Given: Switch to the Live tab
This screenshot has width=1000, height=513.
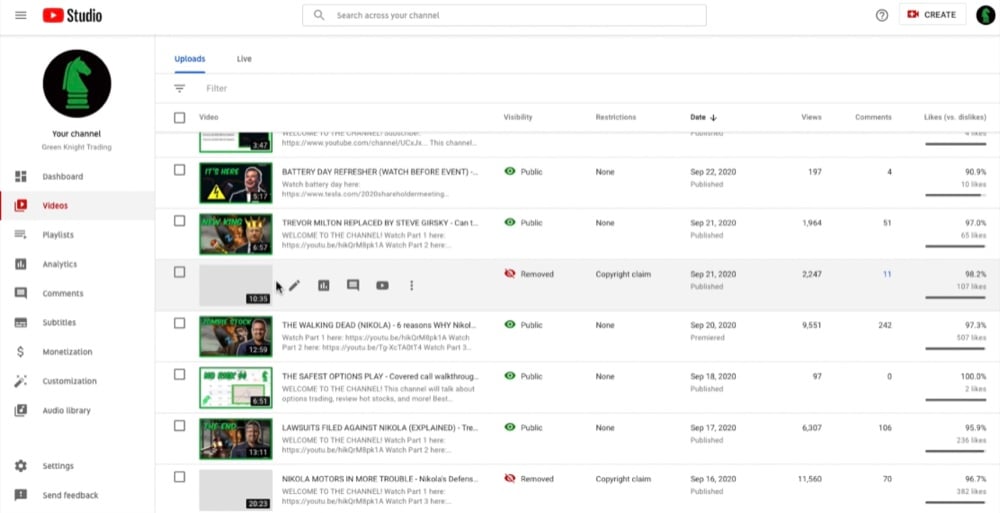Looking at the screenshot, I should point(244,59).
